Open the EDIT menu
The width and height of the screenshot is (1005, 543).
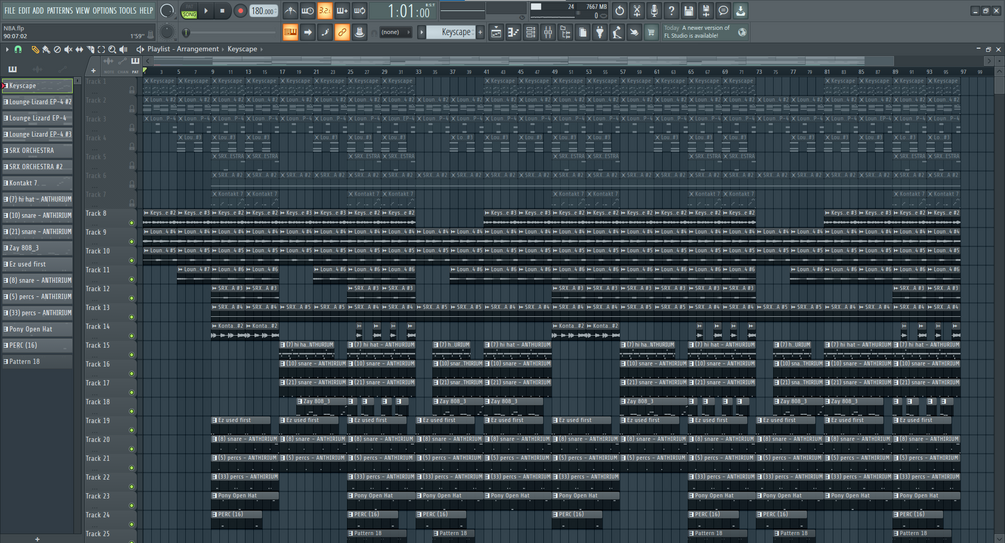coord(24,10)
